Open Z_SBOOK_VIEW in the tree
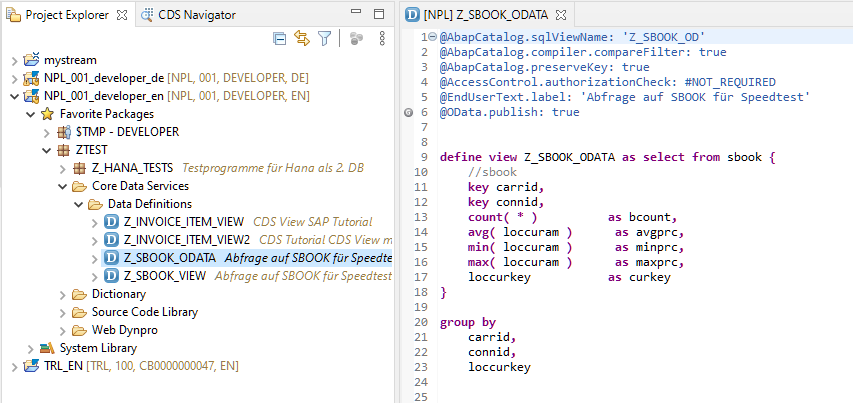The width and height of the screenshot is (853, 403). click(164, 276)
